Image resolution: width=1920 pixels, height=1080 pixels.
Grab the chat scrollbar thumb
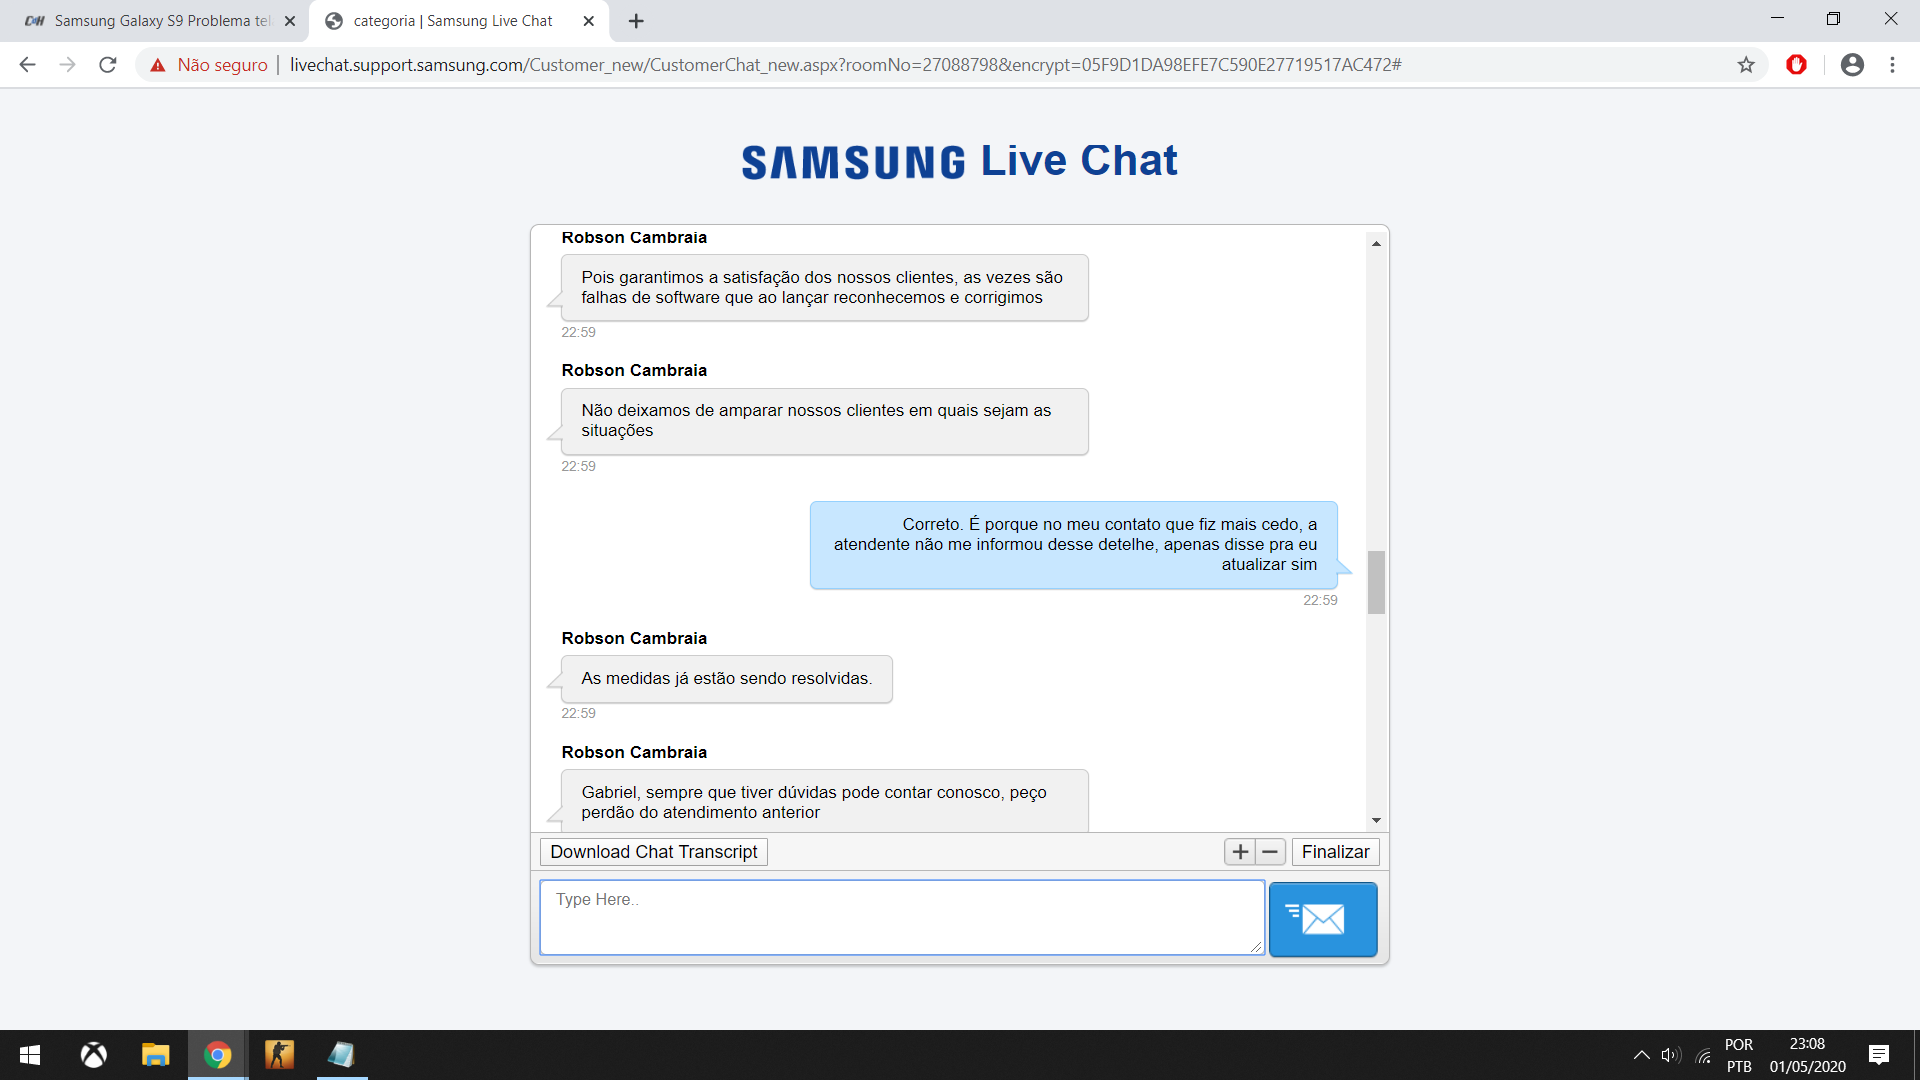pyautogui.click(x=1376, y=582)
